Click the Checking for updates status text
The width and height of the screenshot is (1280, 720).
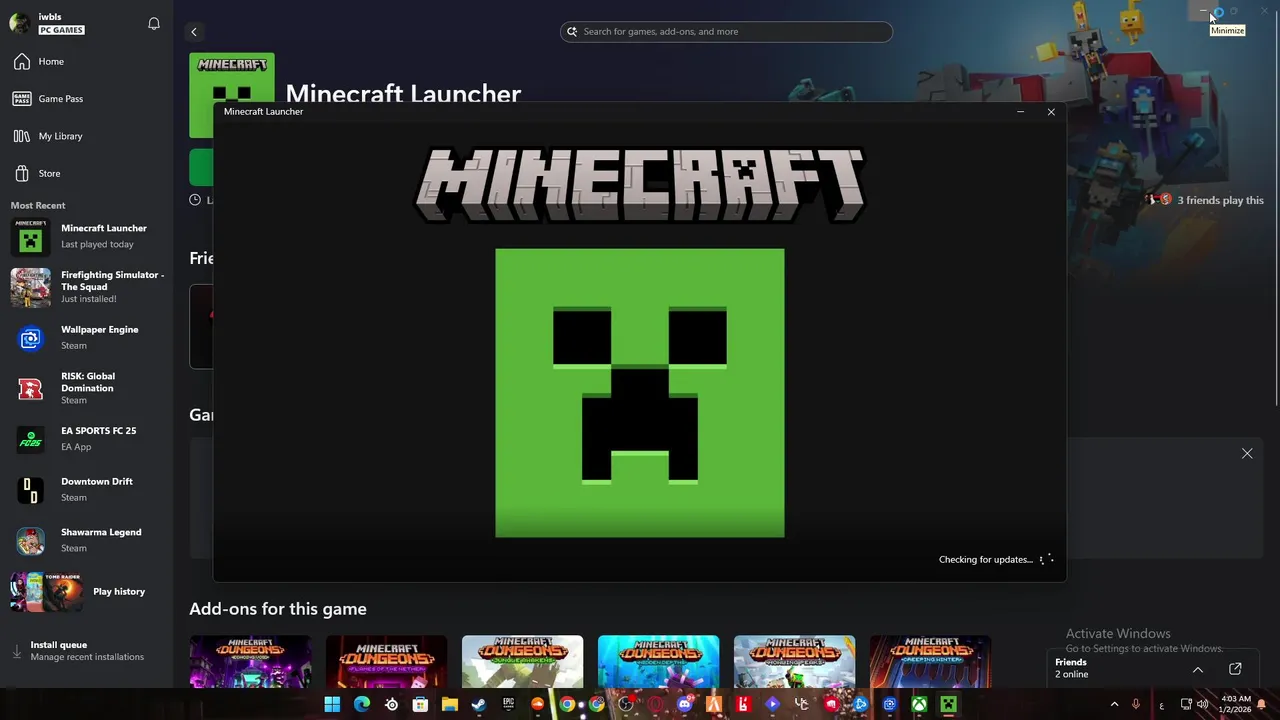[986, 560]
